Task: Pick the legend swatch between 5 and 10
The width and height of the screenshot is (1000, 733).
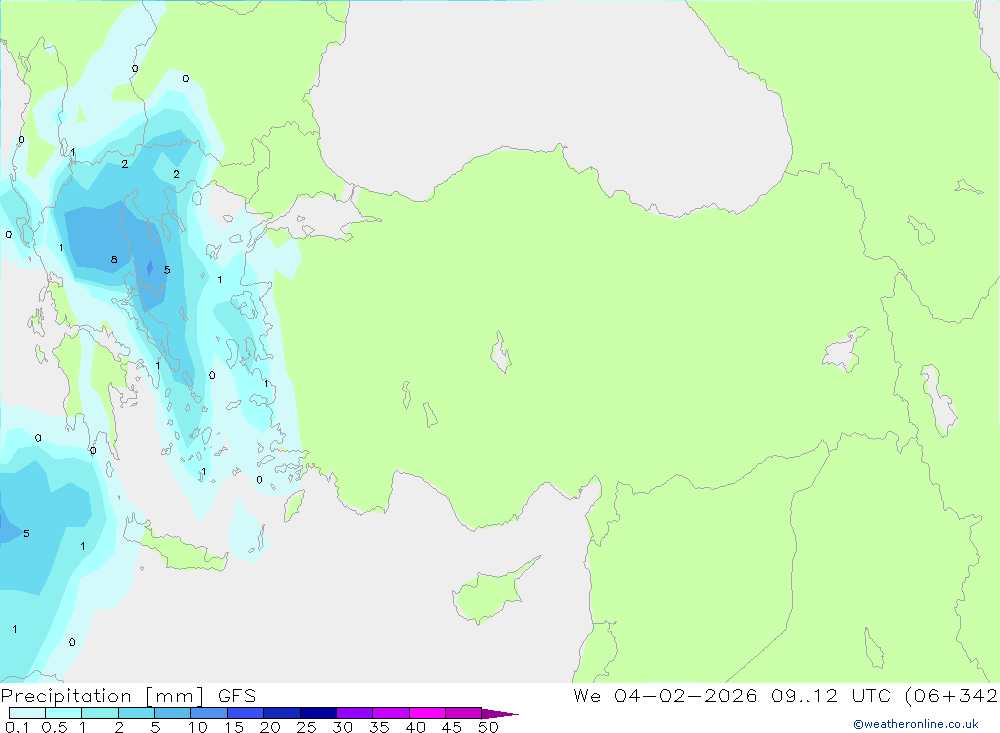Action: pyautogui.click(x=172, y=713)
